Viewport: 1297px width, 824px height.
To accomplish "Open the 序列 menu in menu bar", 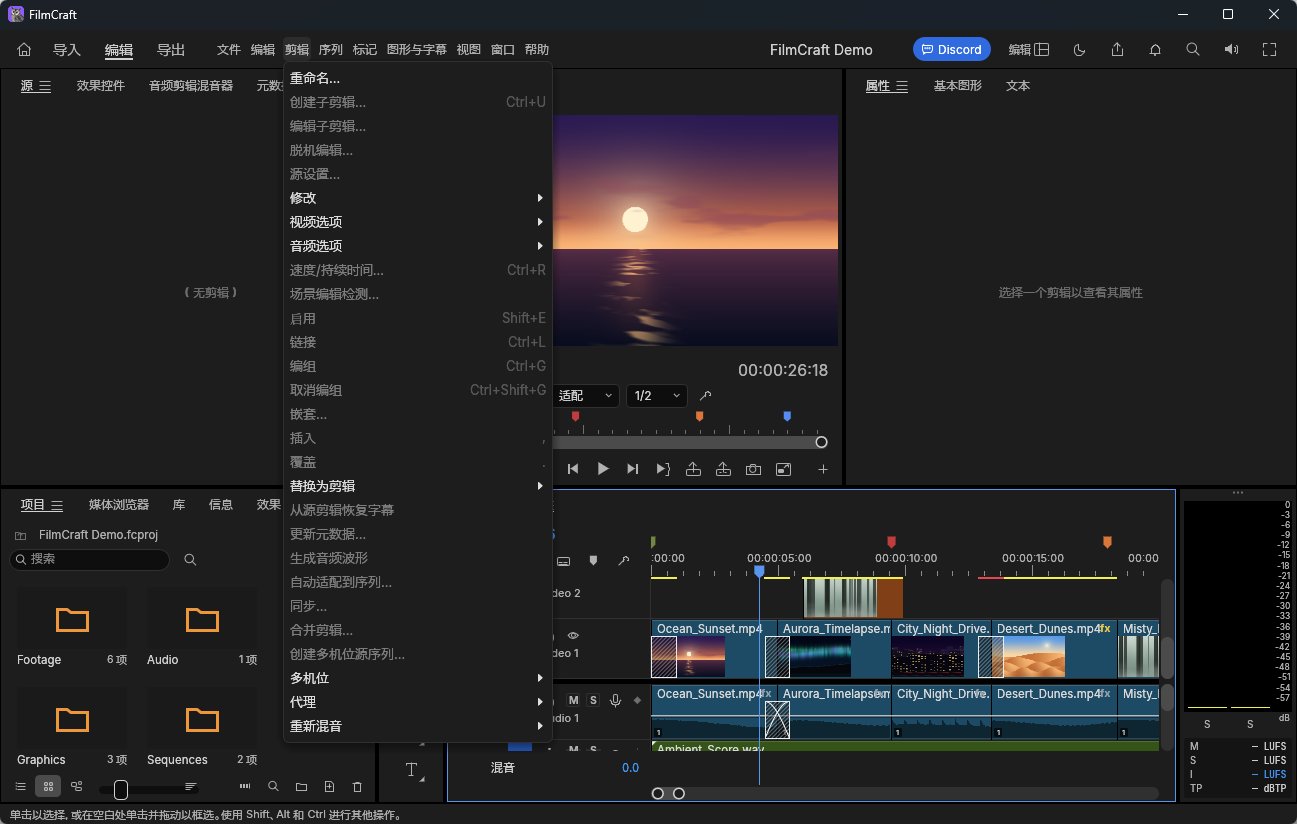I will coord(331,50).
